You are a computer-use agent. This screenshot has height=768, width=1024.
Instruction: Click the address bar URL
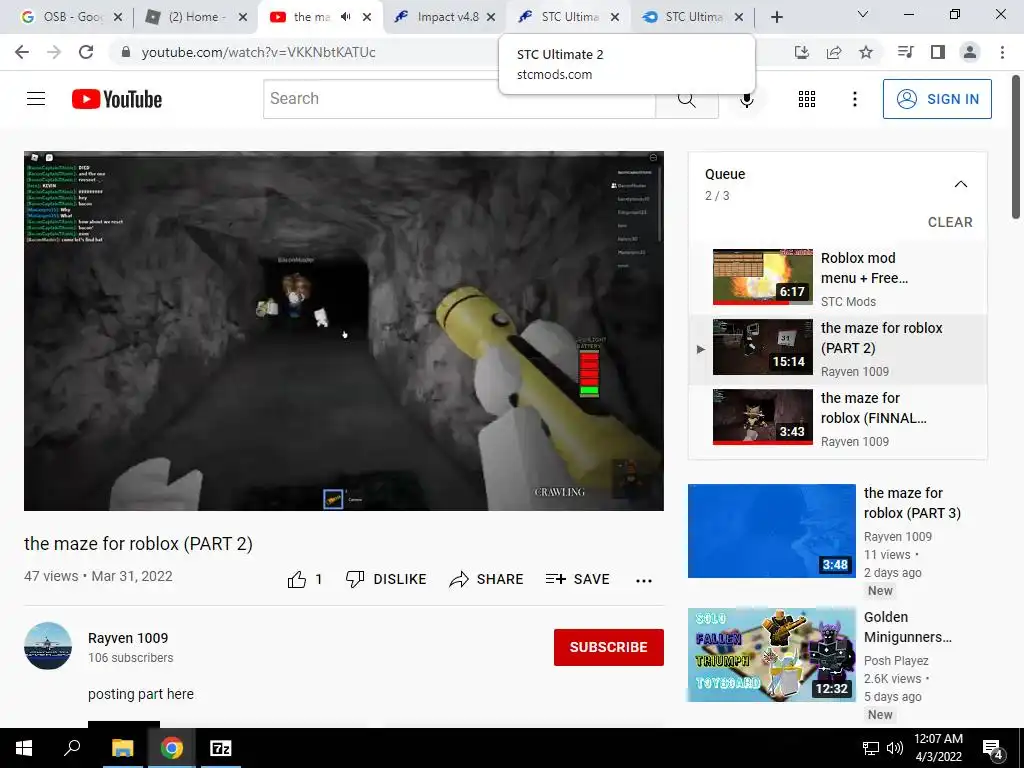tap(259, 52)
